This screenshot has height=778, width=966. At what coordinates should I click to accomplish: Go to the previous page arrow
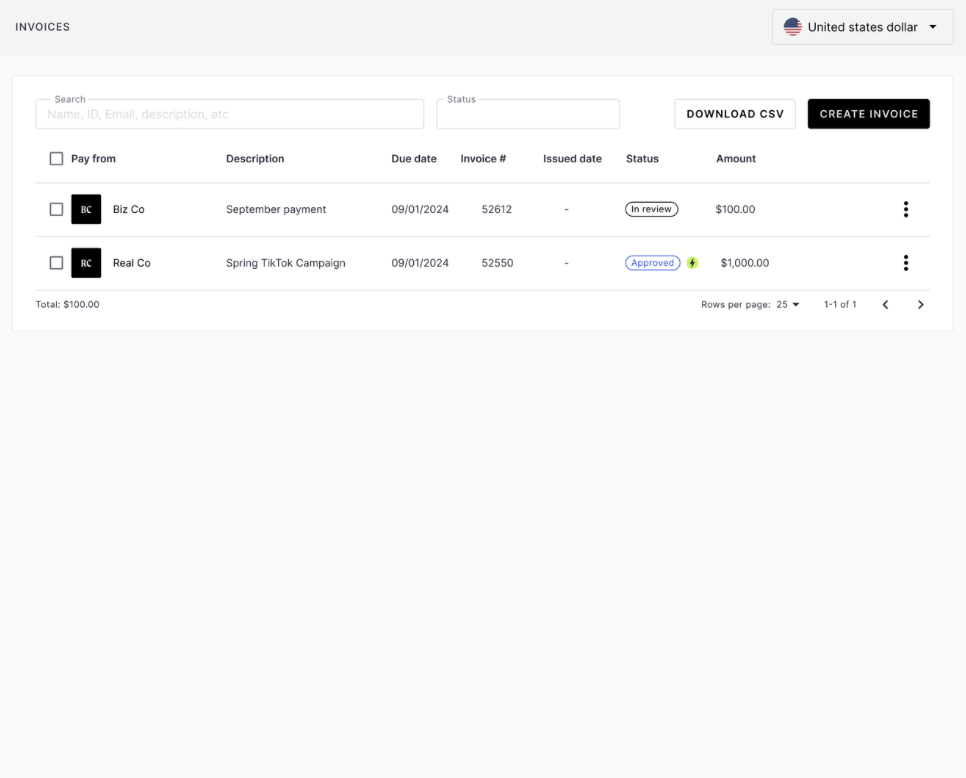[x=885, y=305]
